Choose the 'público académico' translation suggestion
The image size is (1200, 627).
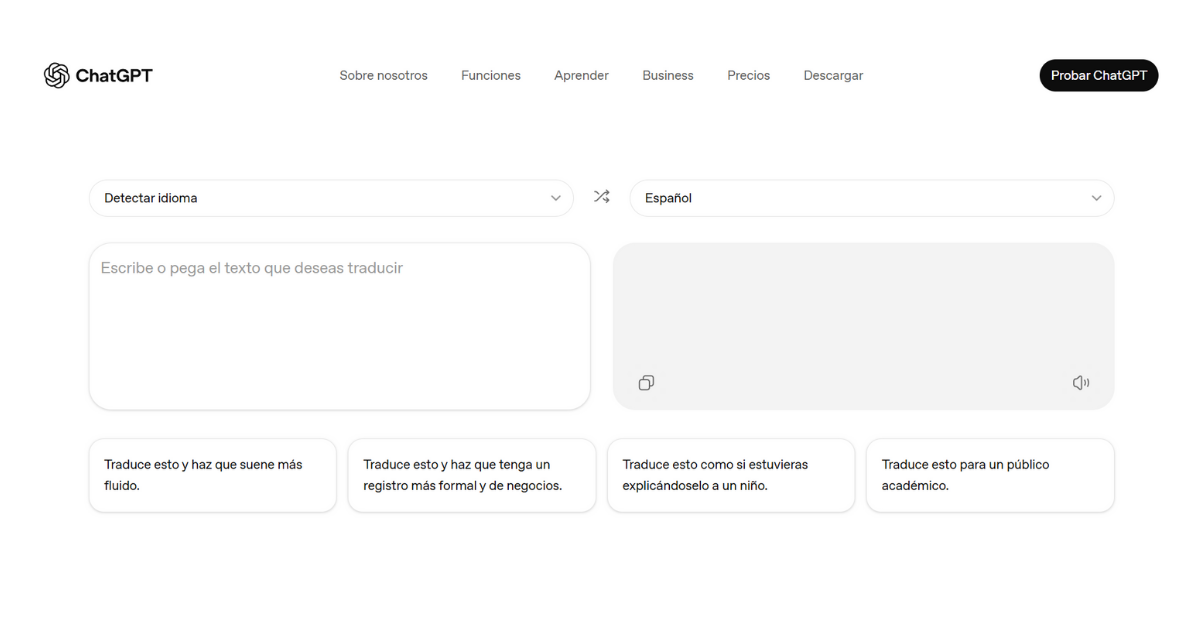[x=989, y=475]
